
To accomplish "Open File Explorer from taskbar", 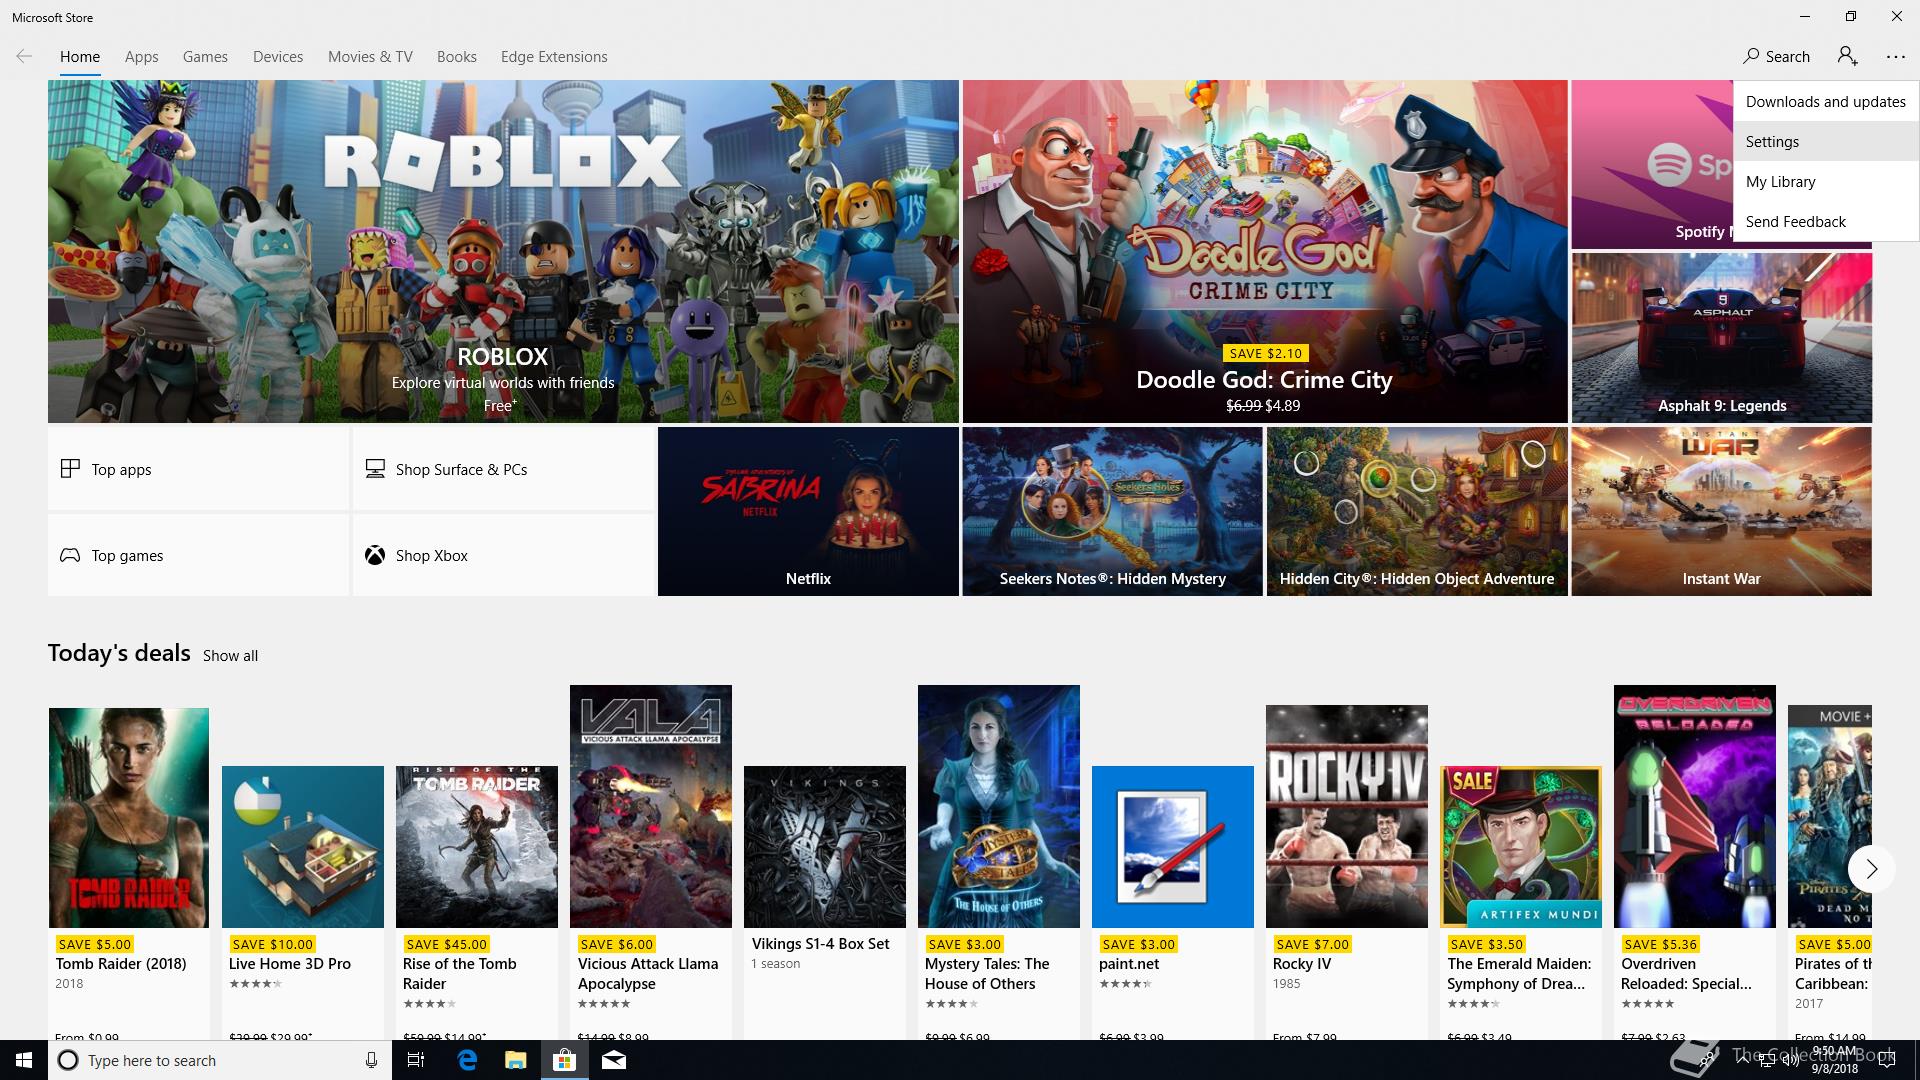I will click(x=515, y=1060).
